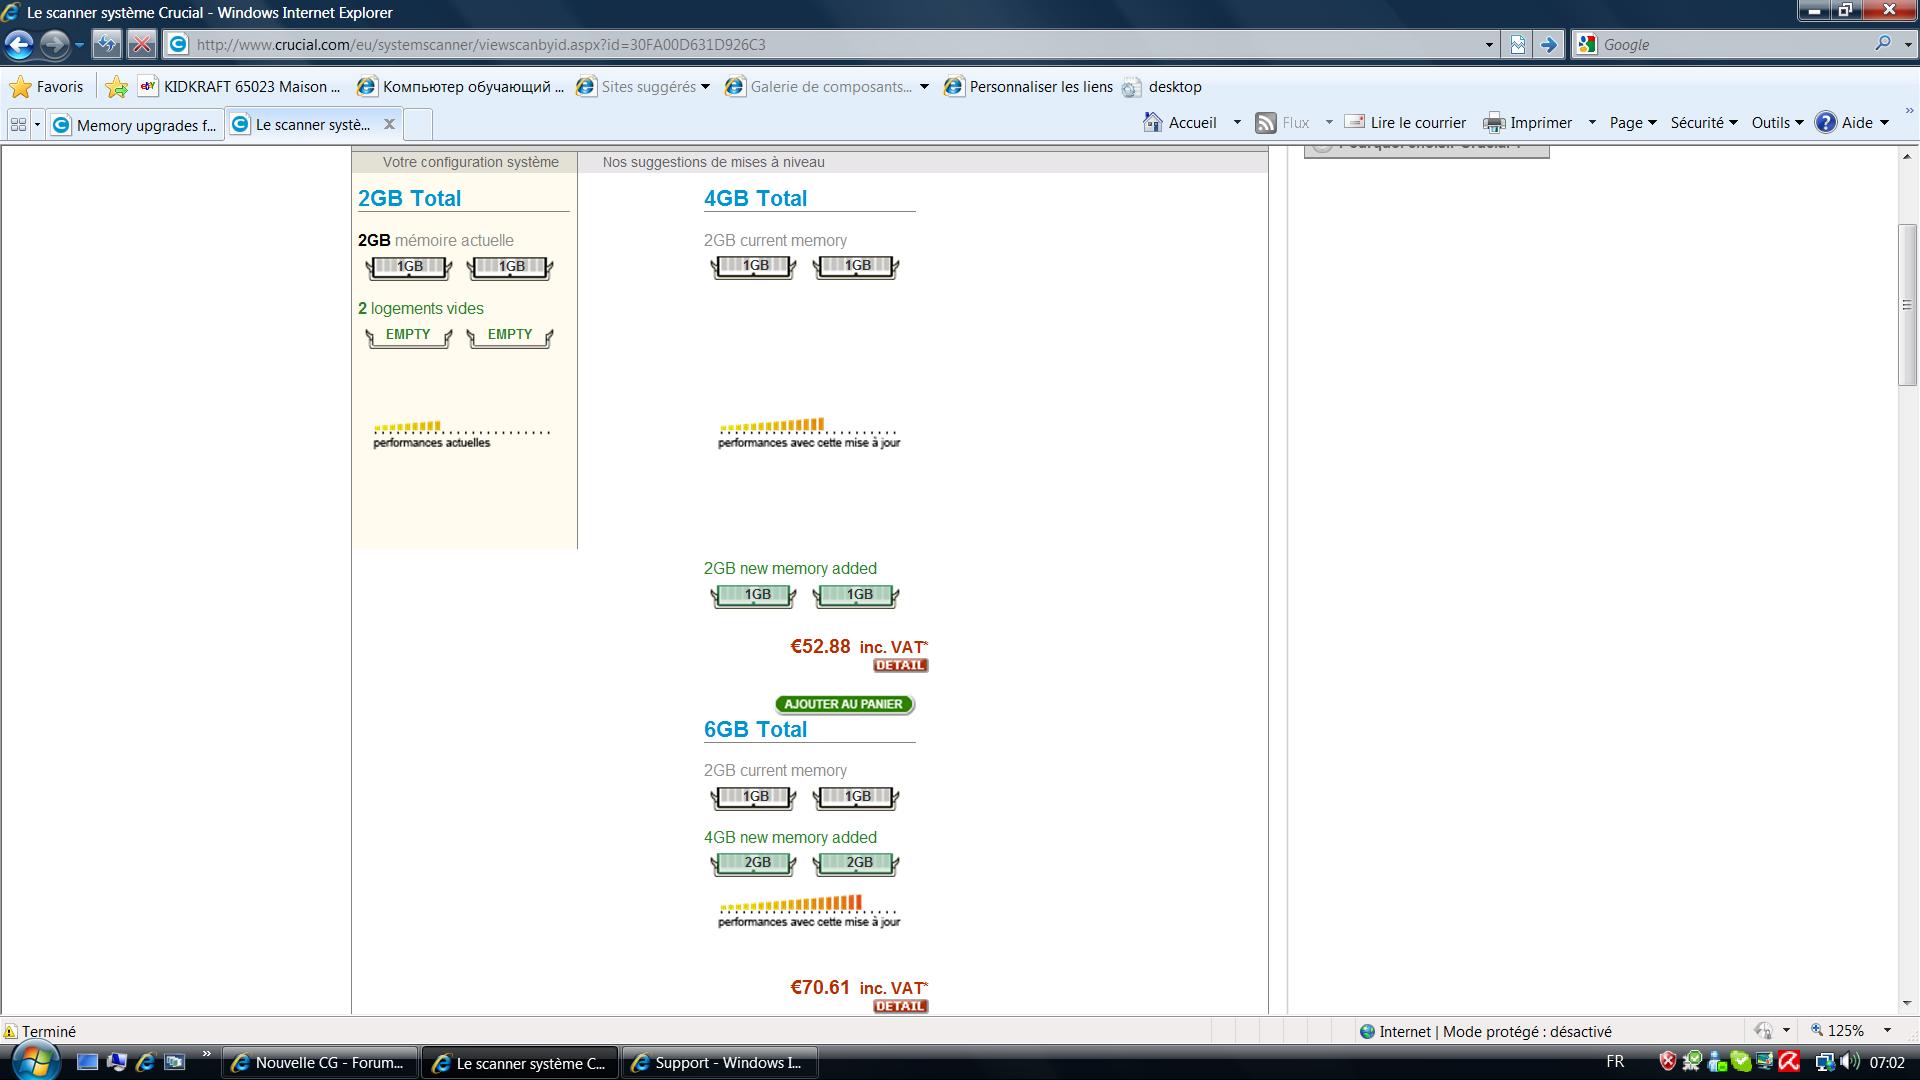Click the Refresh page icon
Screen dimensions: 1920x1080
[106, 44]
